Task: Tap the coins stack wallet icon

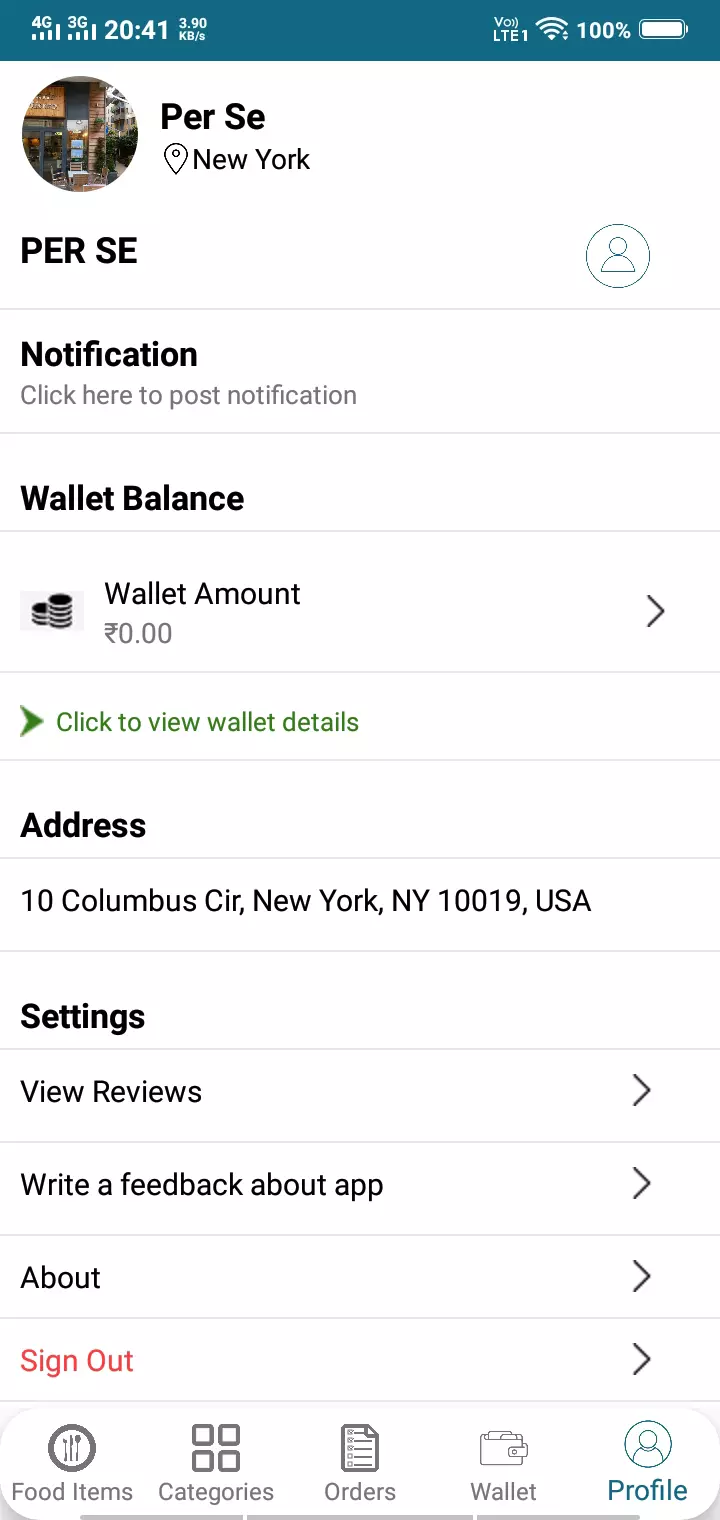Action: click(x=52, y=611)
